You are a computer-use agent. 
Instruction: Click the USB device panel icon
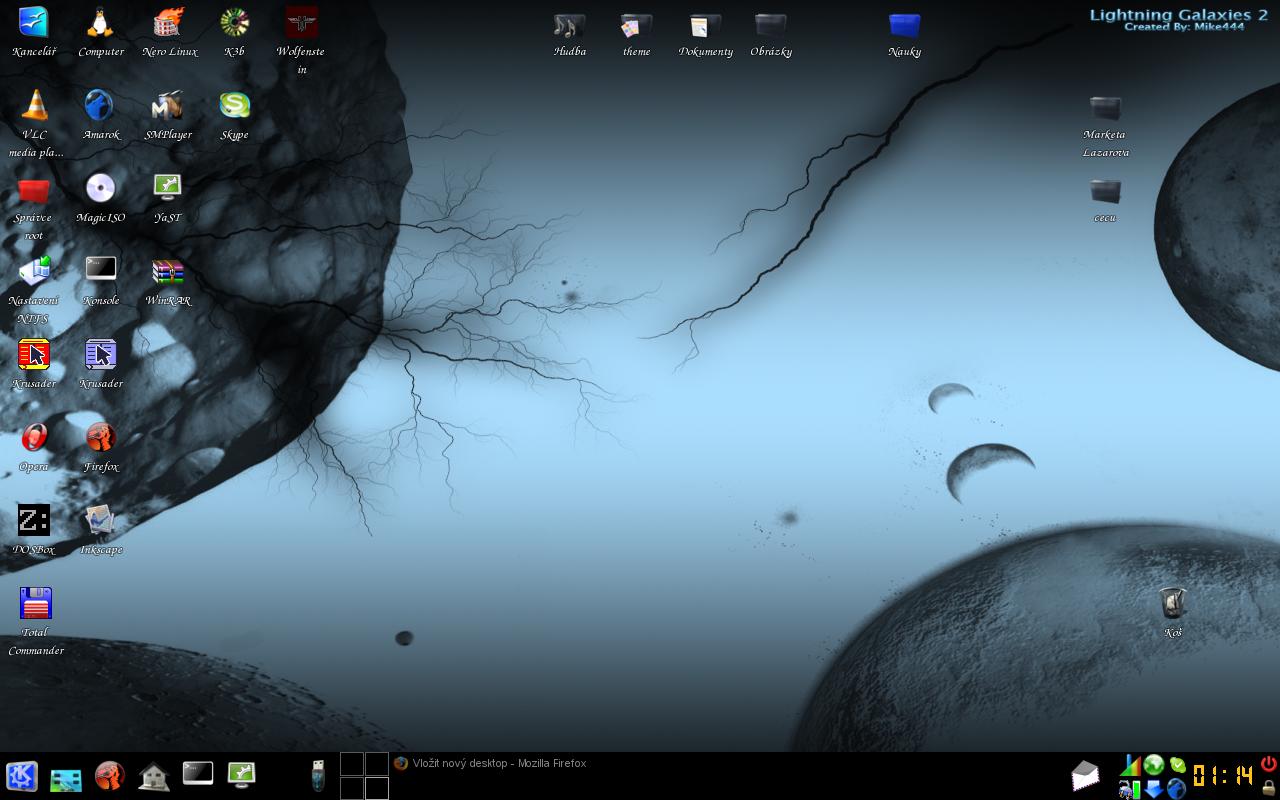pyautogui.click(x=318, y=776)
